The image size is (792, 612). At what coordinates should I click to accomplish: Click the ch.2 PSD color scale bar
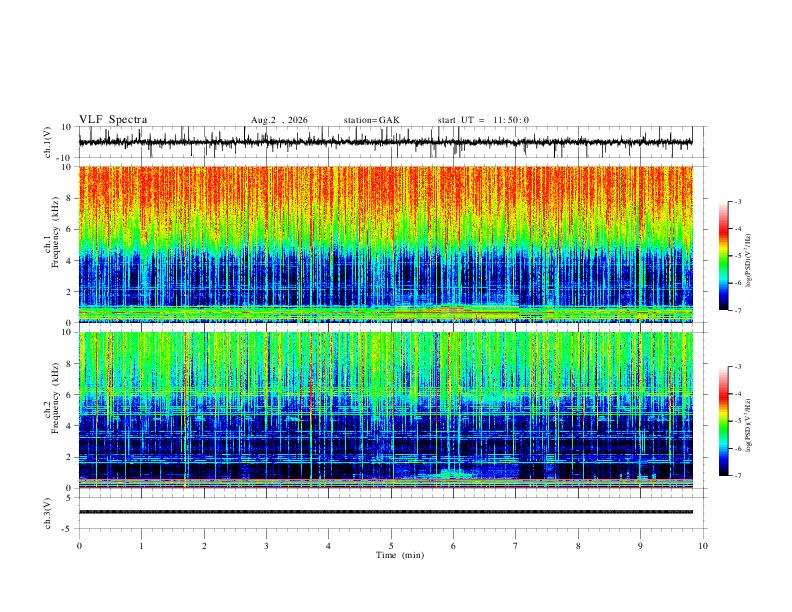(x=724, y=421)
